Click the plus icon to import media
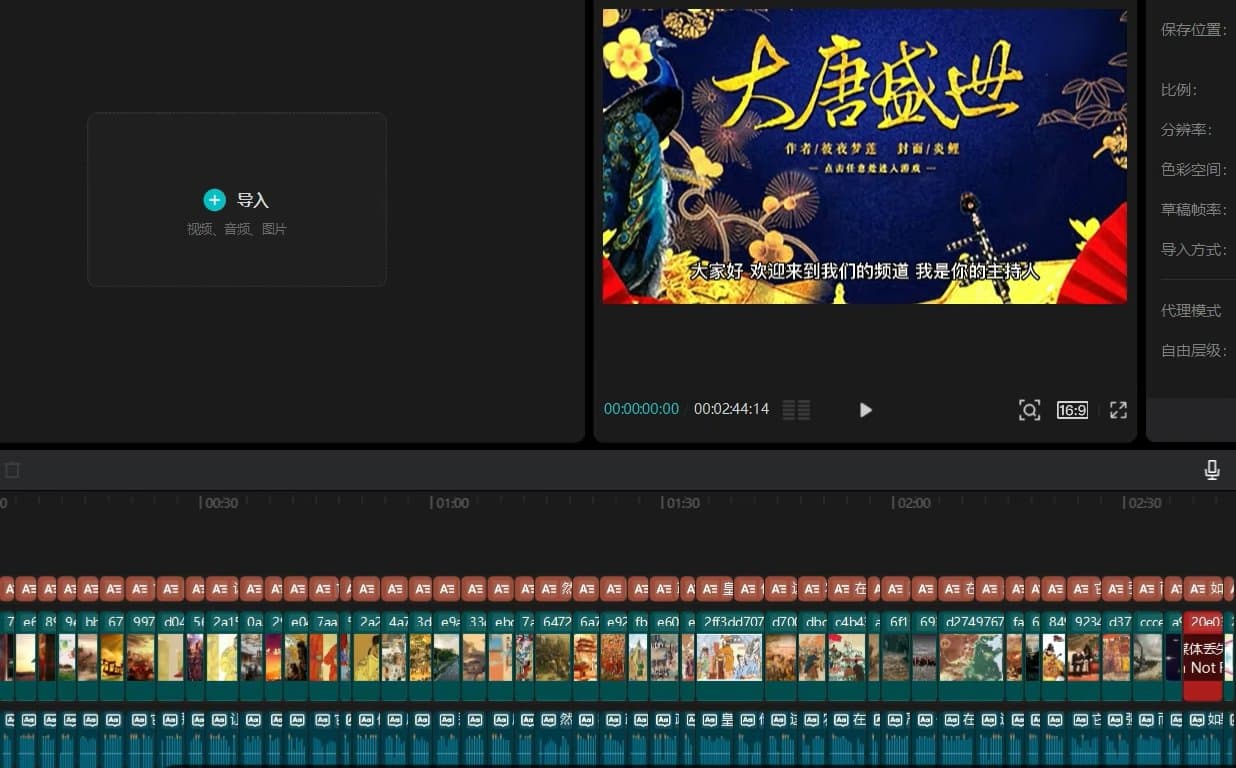The image size is (1236, 768). (214, 200)
